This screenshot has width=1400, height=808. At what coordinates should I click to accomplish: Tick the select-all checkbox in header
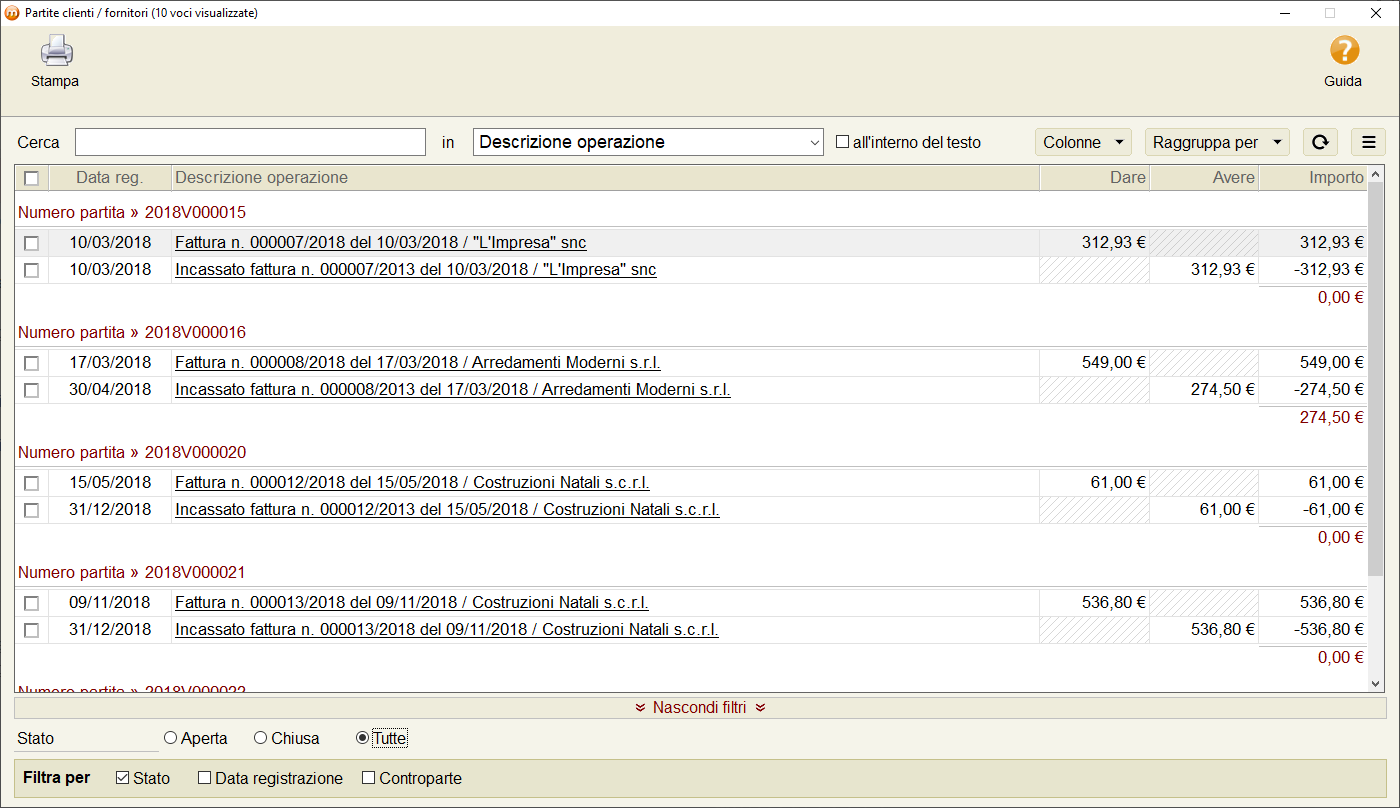tap(32, 178)
